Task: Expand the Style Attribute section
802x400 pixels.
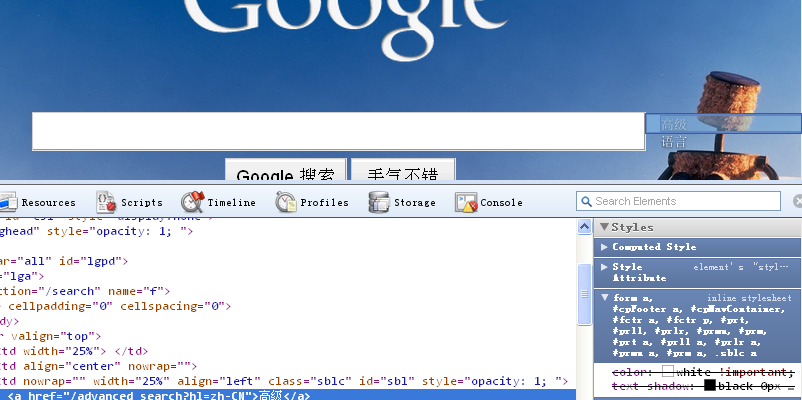Action: tap(604, 268)
